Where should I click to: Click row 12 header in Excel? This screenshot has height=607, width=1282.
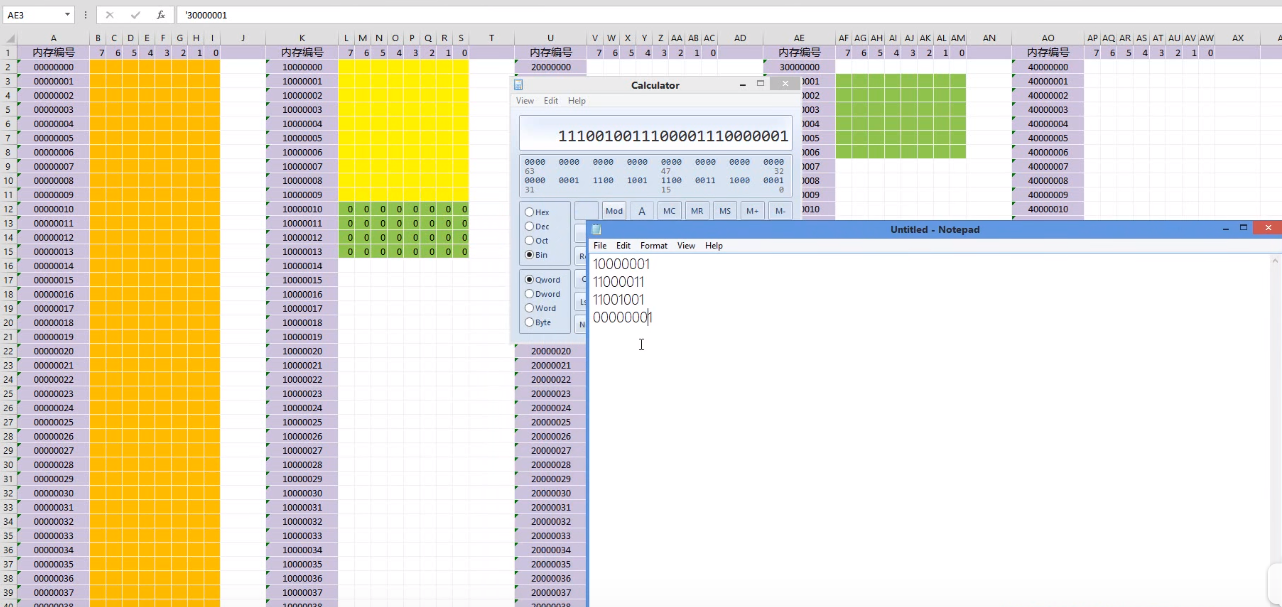(9, 209)
